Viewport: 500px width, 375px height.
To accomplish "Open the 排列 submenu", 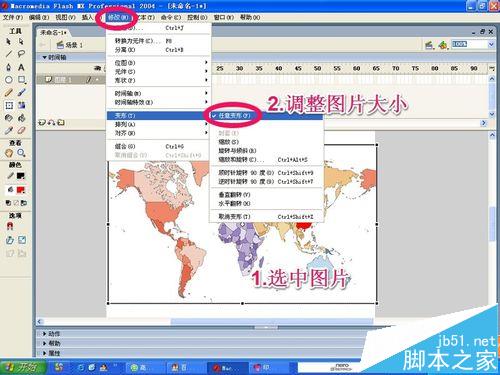I will click(159, 124).
